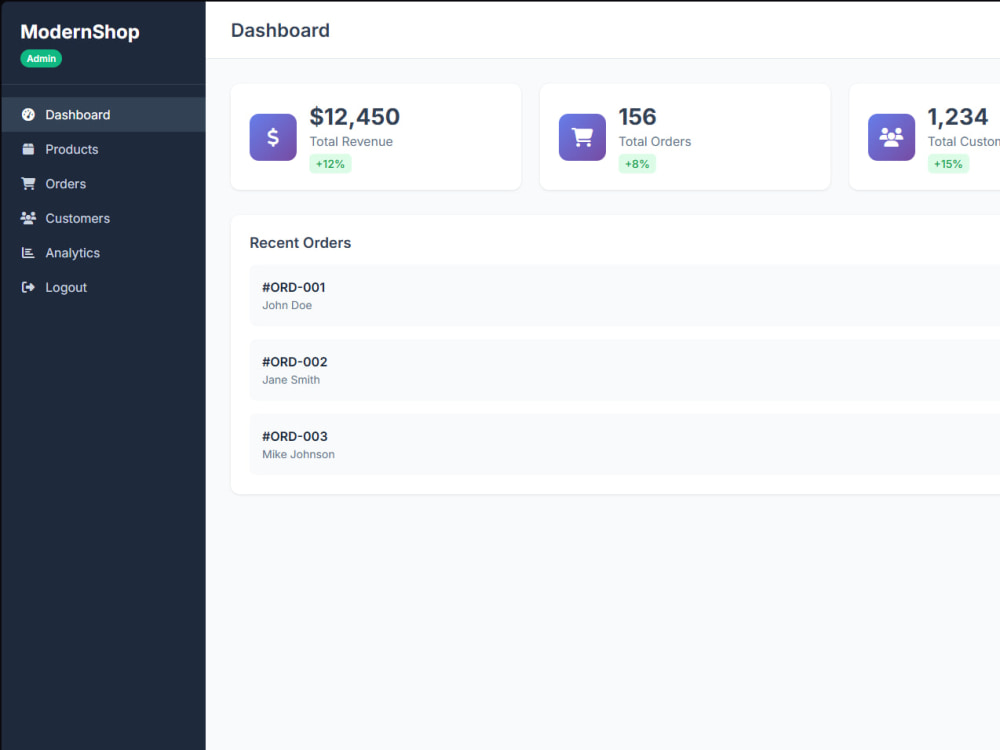Navigate to Customers
Screen dimensions: 1000x750
coord(103,218)
